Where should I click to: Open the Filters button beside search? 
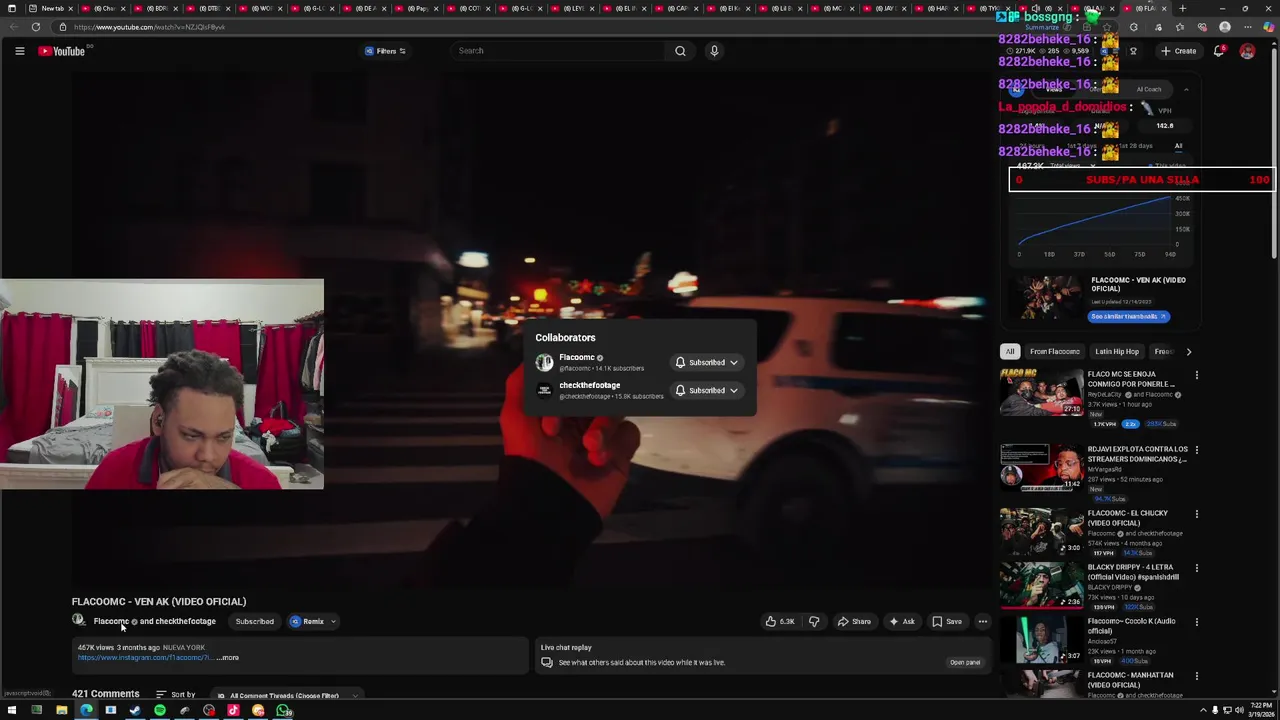pyautogui.click(x=385, y=51)
